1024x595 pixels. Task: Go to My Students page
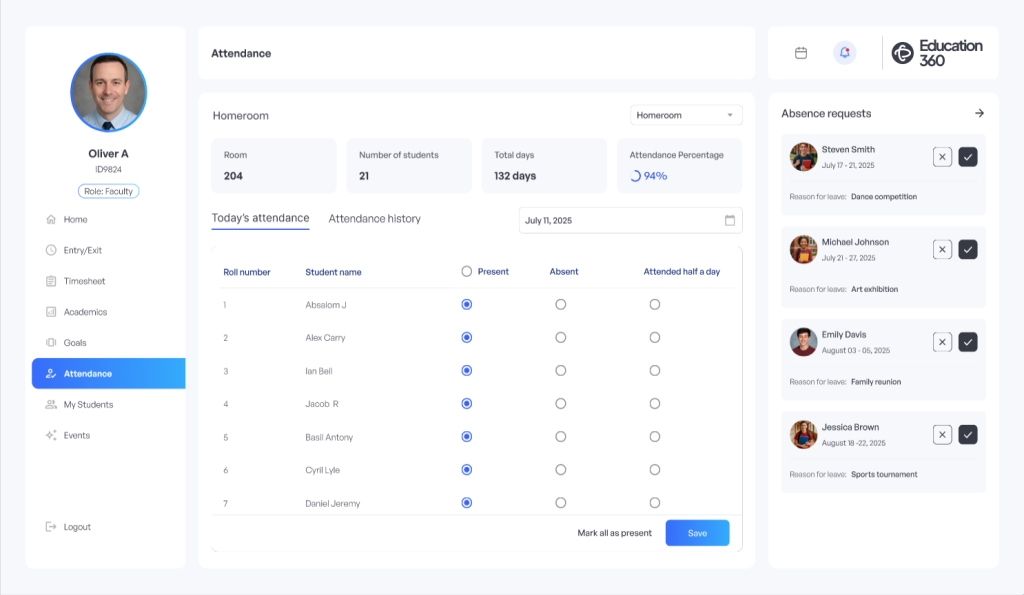[88, 405]
